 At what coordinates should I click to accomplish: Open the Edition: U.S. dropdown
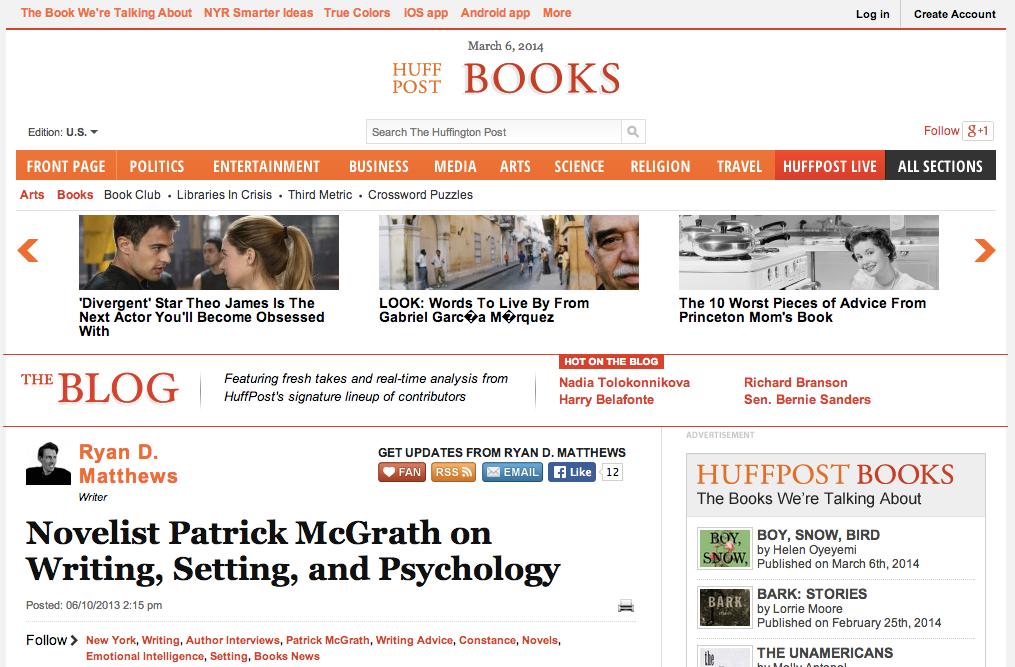tap(63, 132)
